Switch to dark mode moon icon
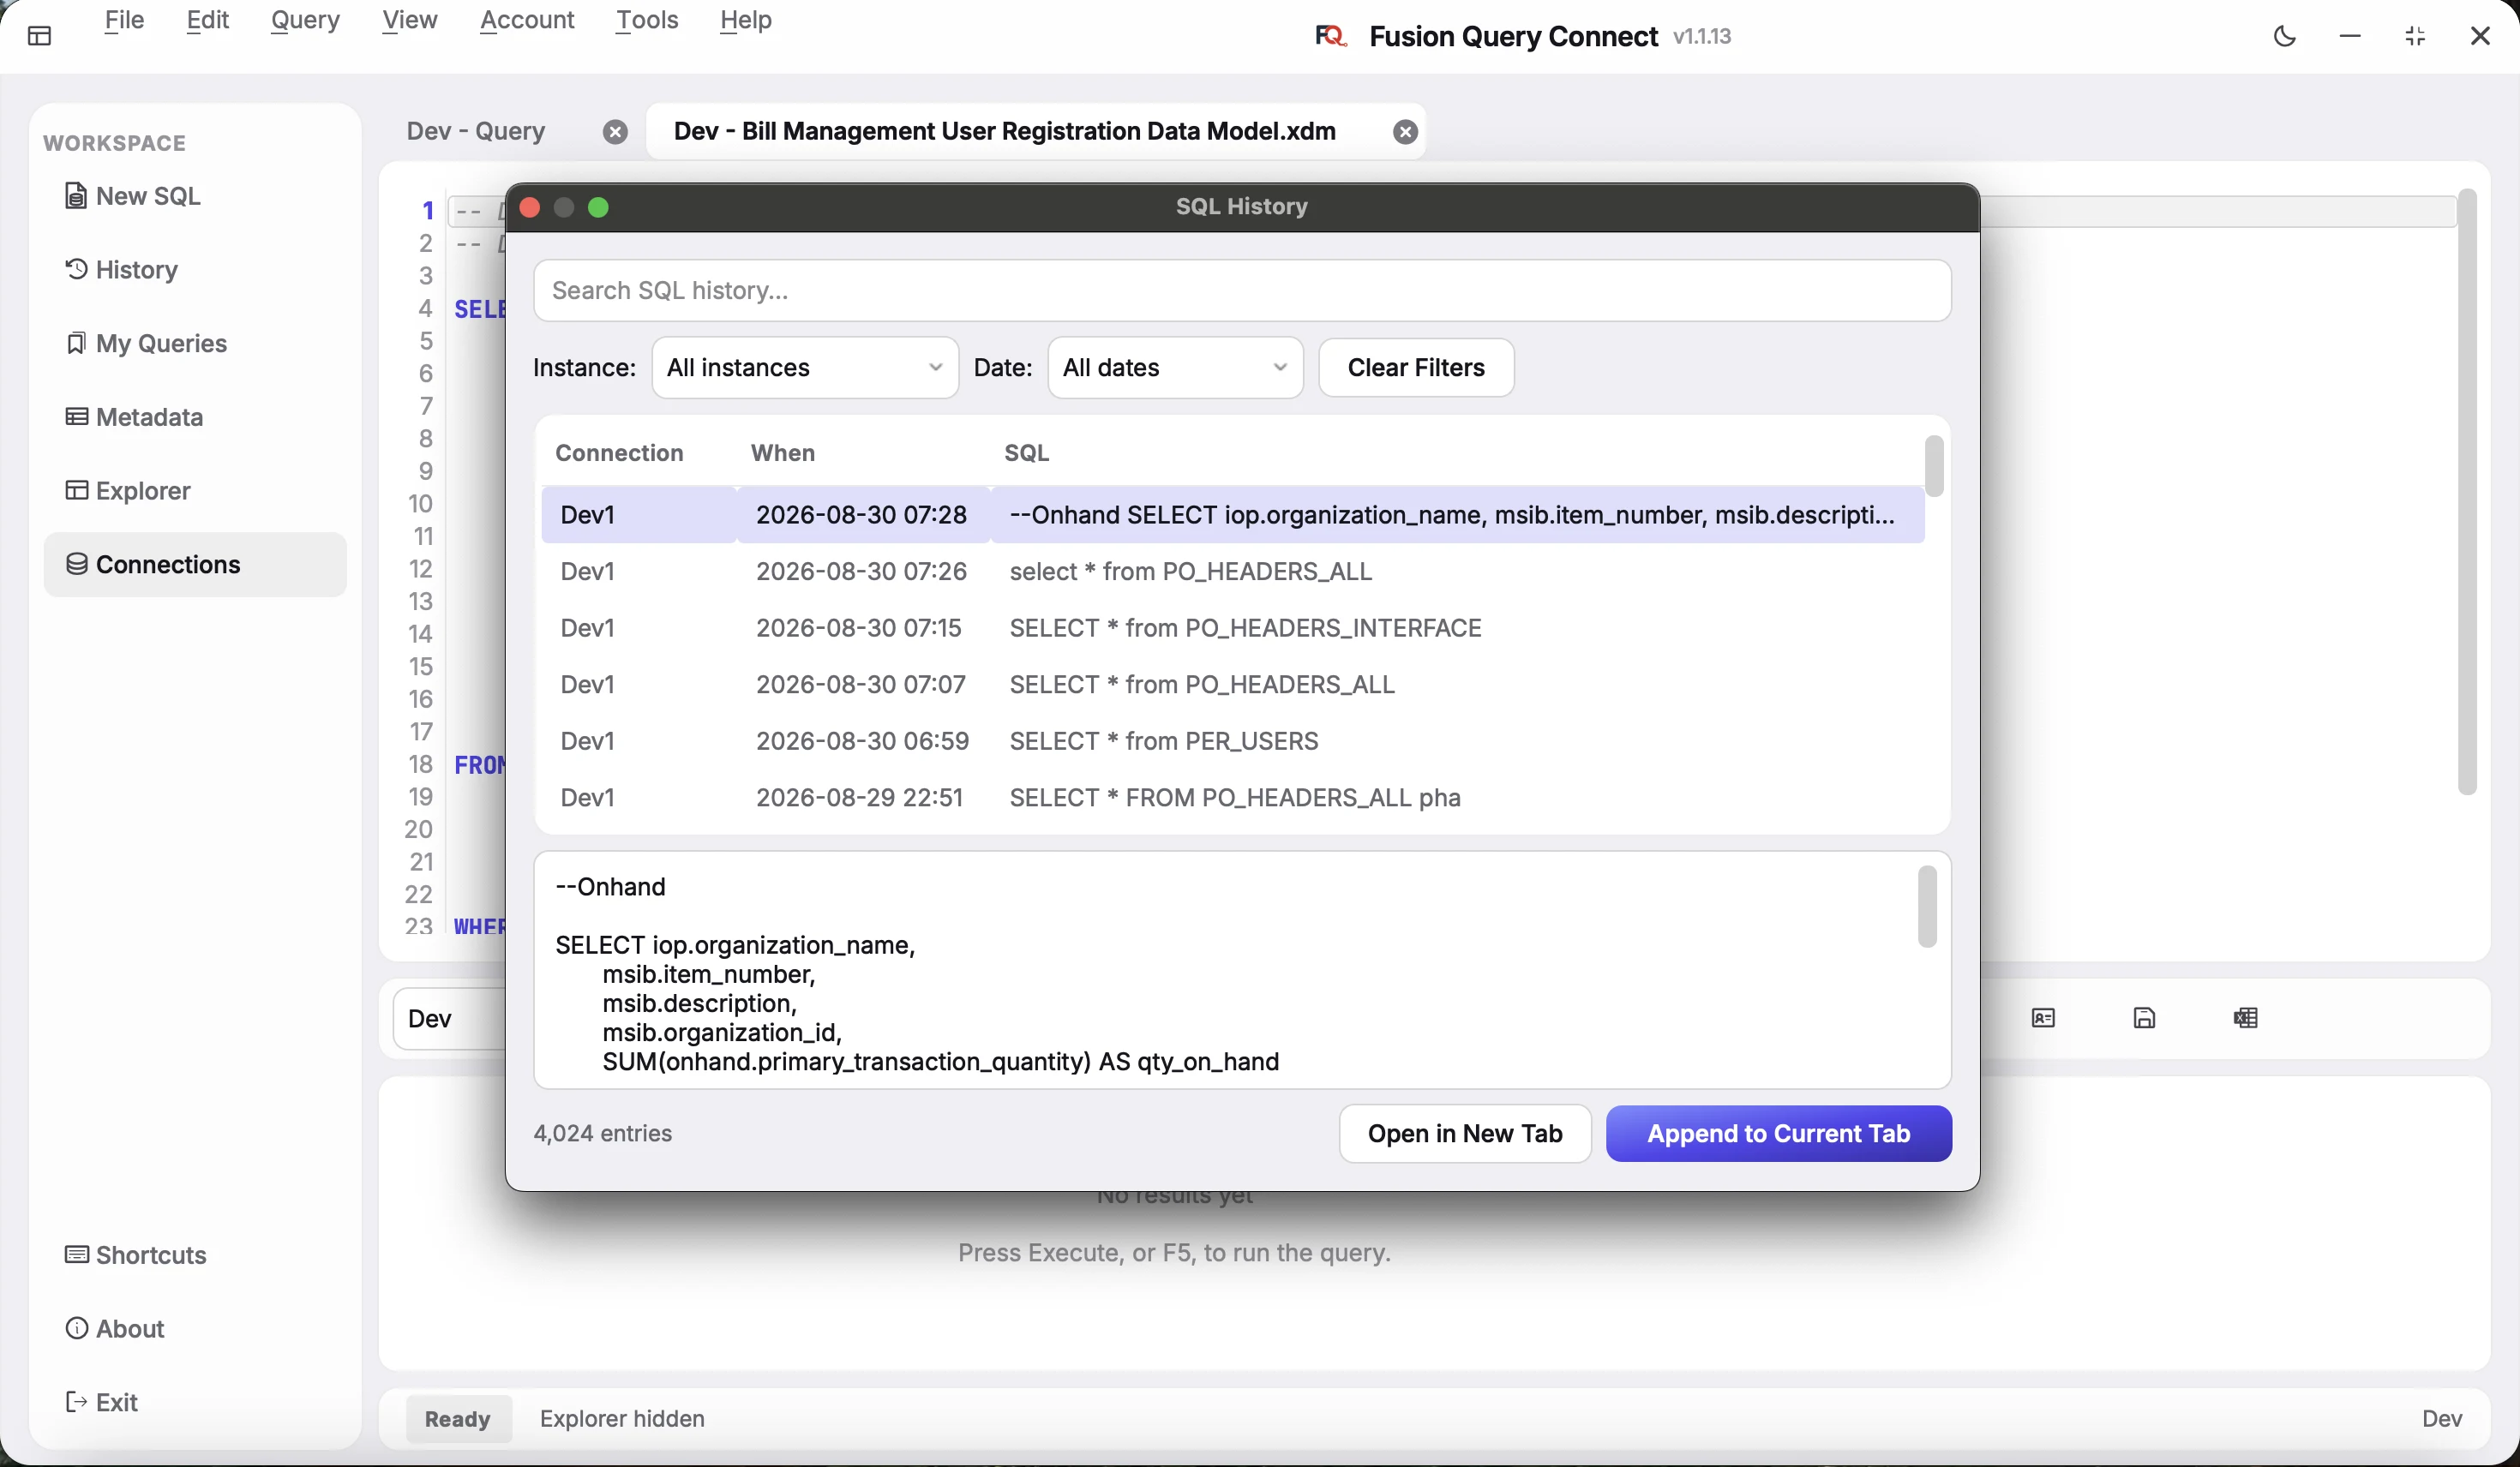This screenshot has width=2520, height=1467. 2284,37
